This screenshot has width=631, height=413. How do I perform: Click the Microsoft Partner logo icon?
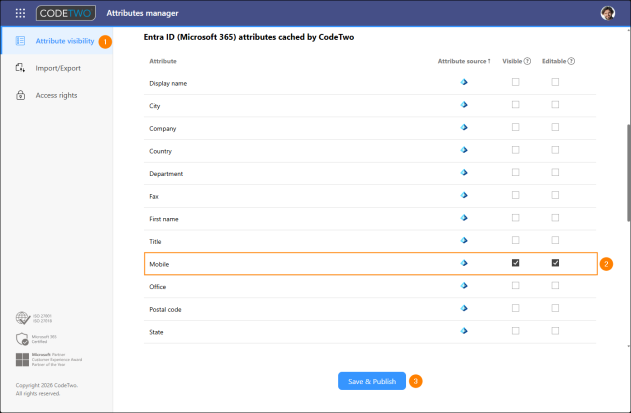click(22, 359)
